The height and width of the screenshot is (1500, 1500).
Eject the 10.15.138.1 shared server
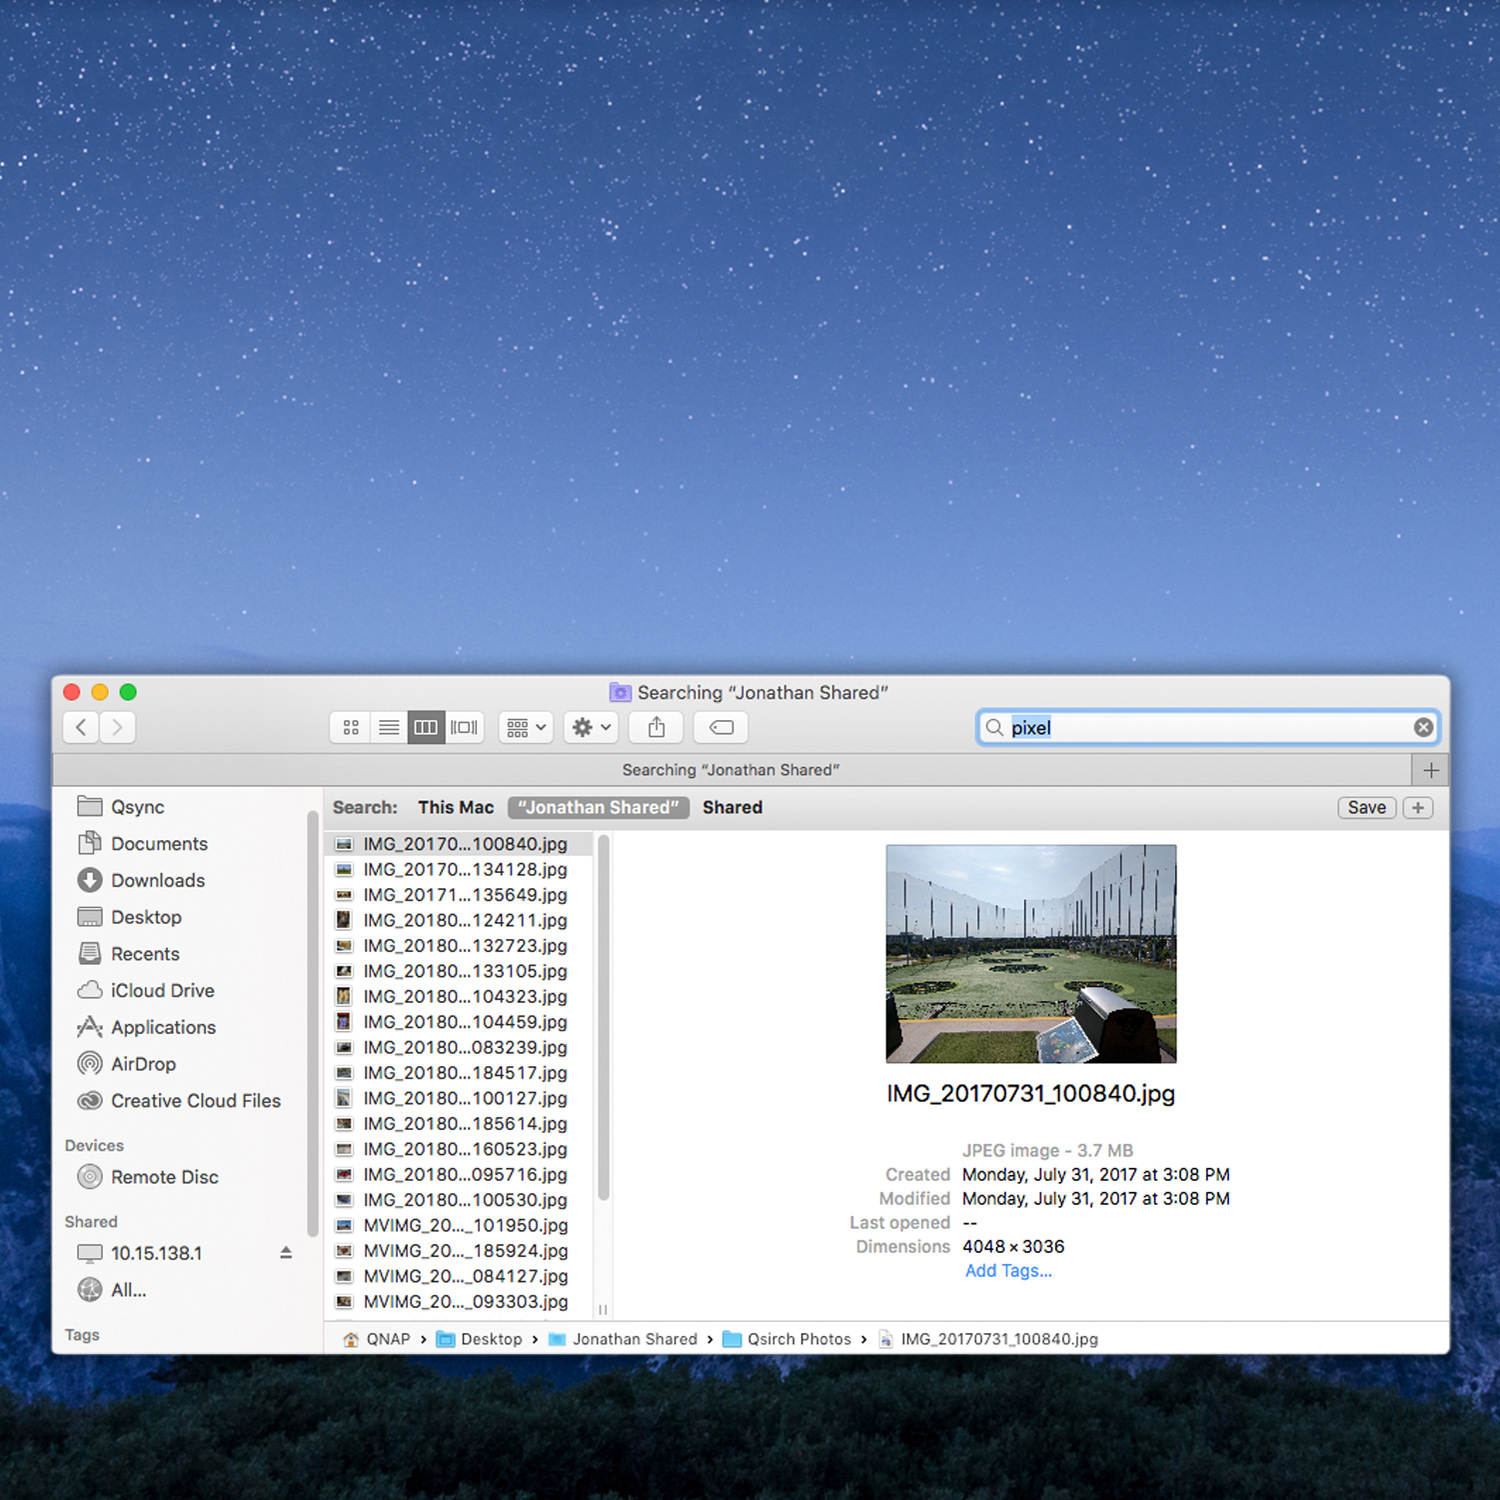(286, 1253)
